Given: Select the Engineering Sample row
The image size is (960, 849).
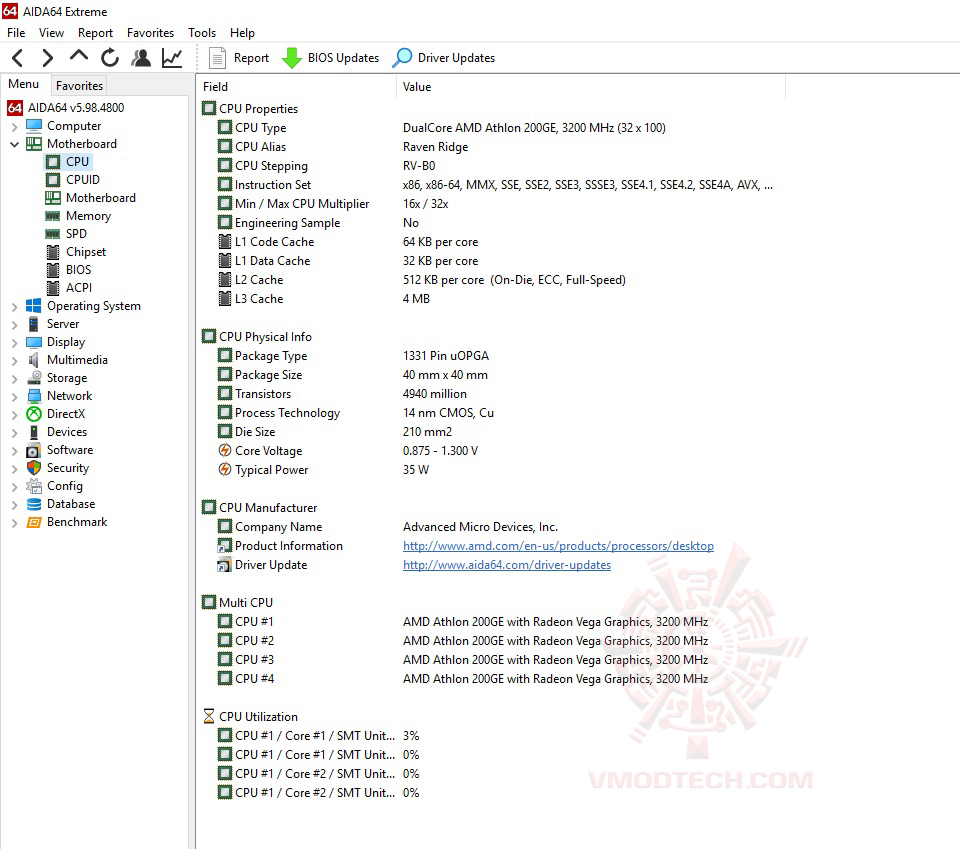Looking at the screenshot, I should click(x=318, y=223).
